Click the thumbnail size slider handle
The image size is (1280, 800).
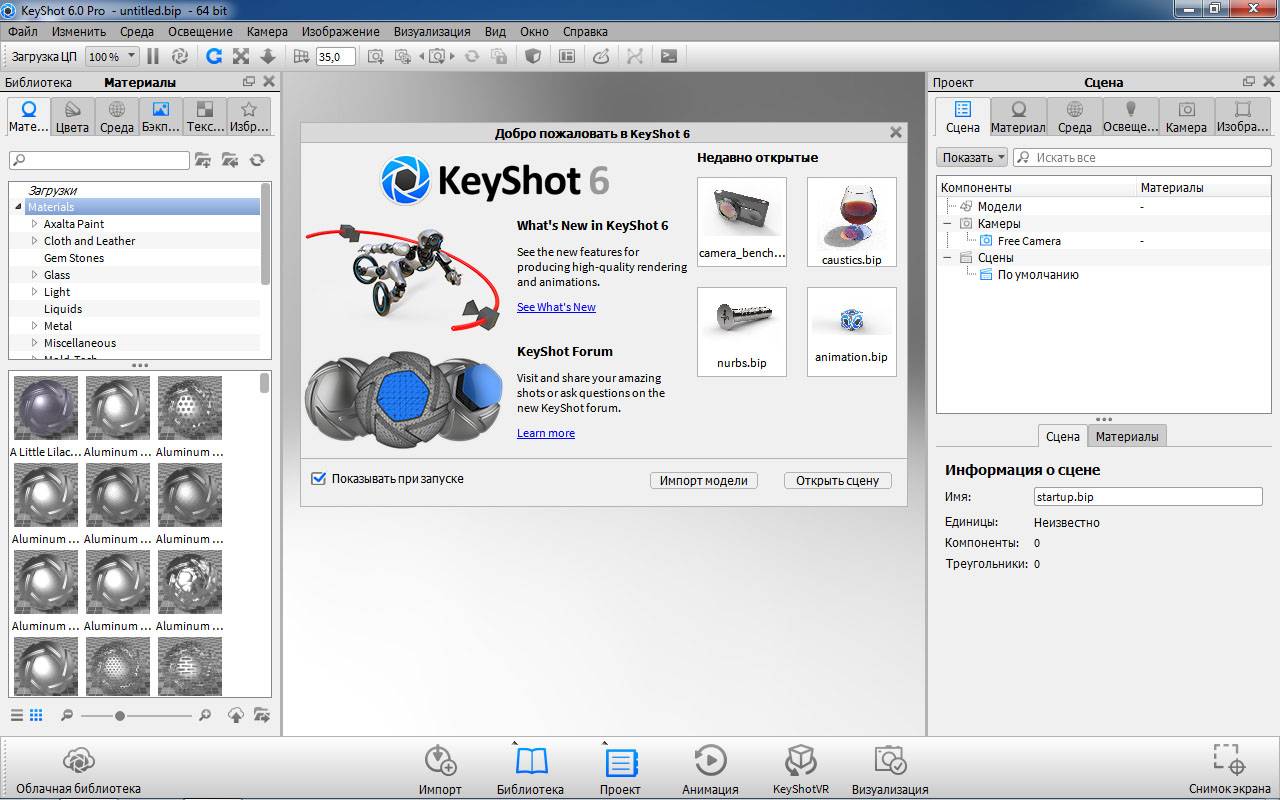[120, 716]
